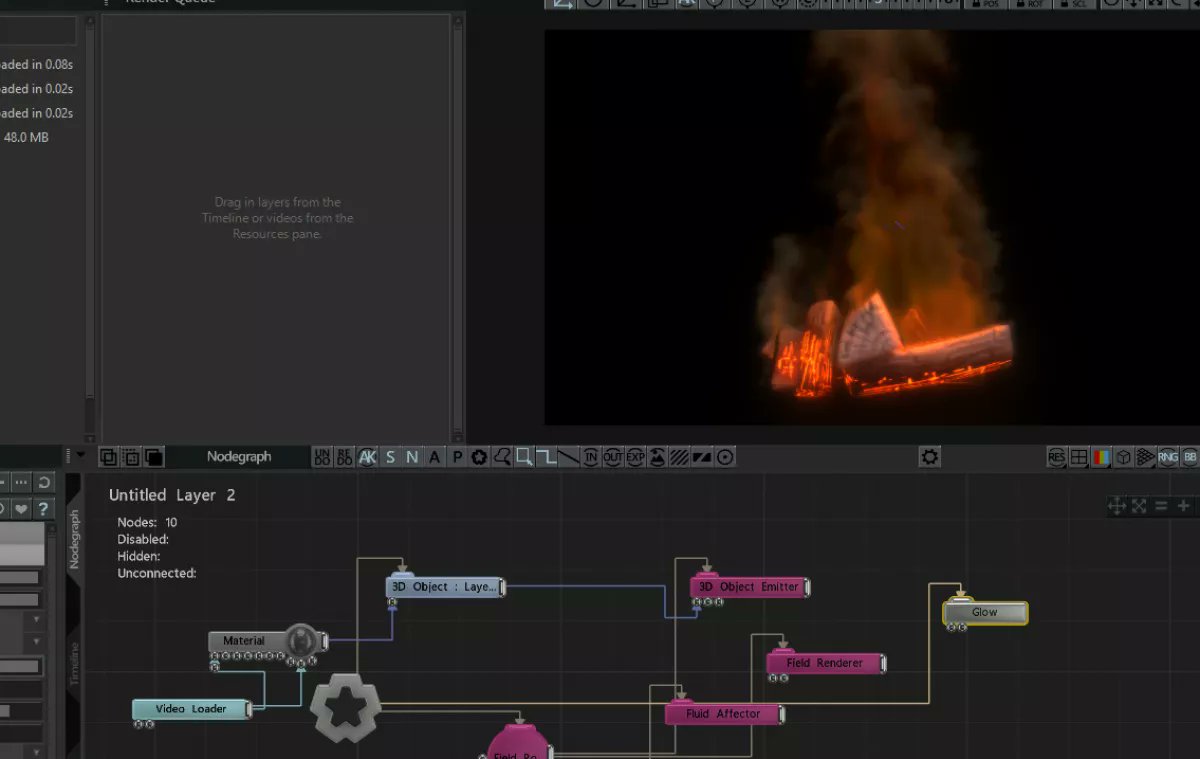Click the '48.0 MB' text in log
1200x759 pixels.
pos(26,137)
